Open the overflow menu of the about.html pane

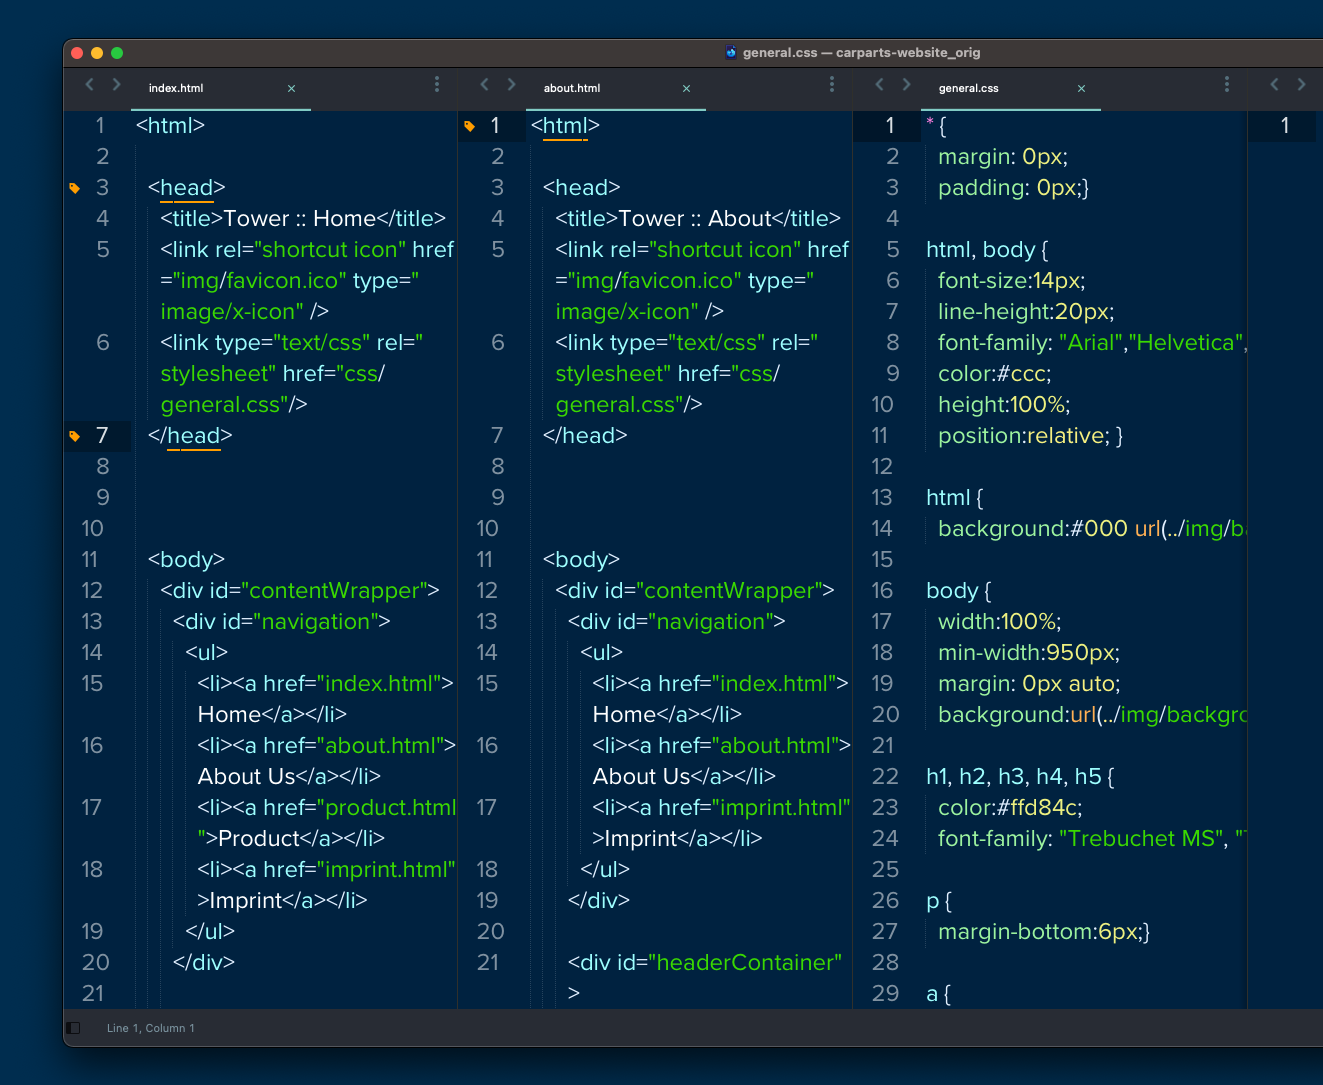click(831, 85)
